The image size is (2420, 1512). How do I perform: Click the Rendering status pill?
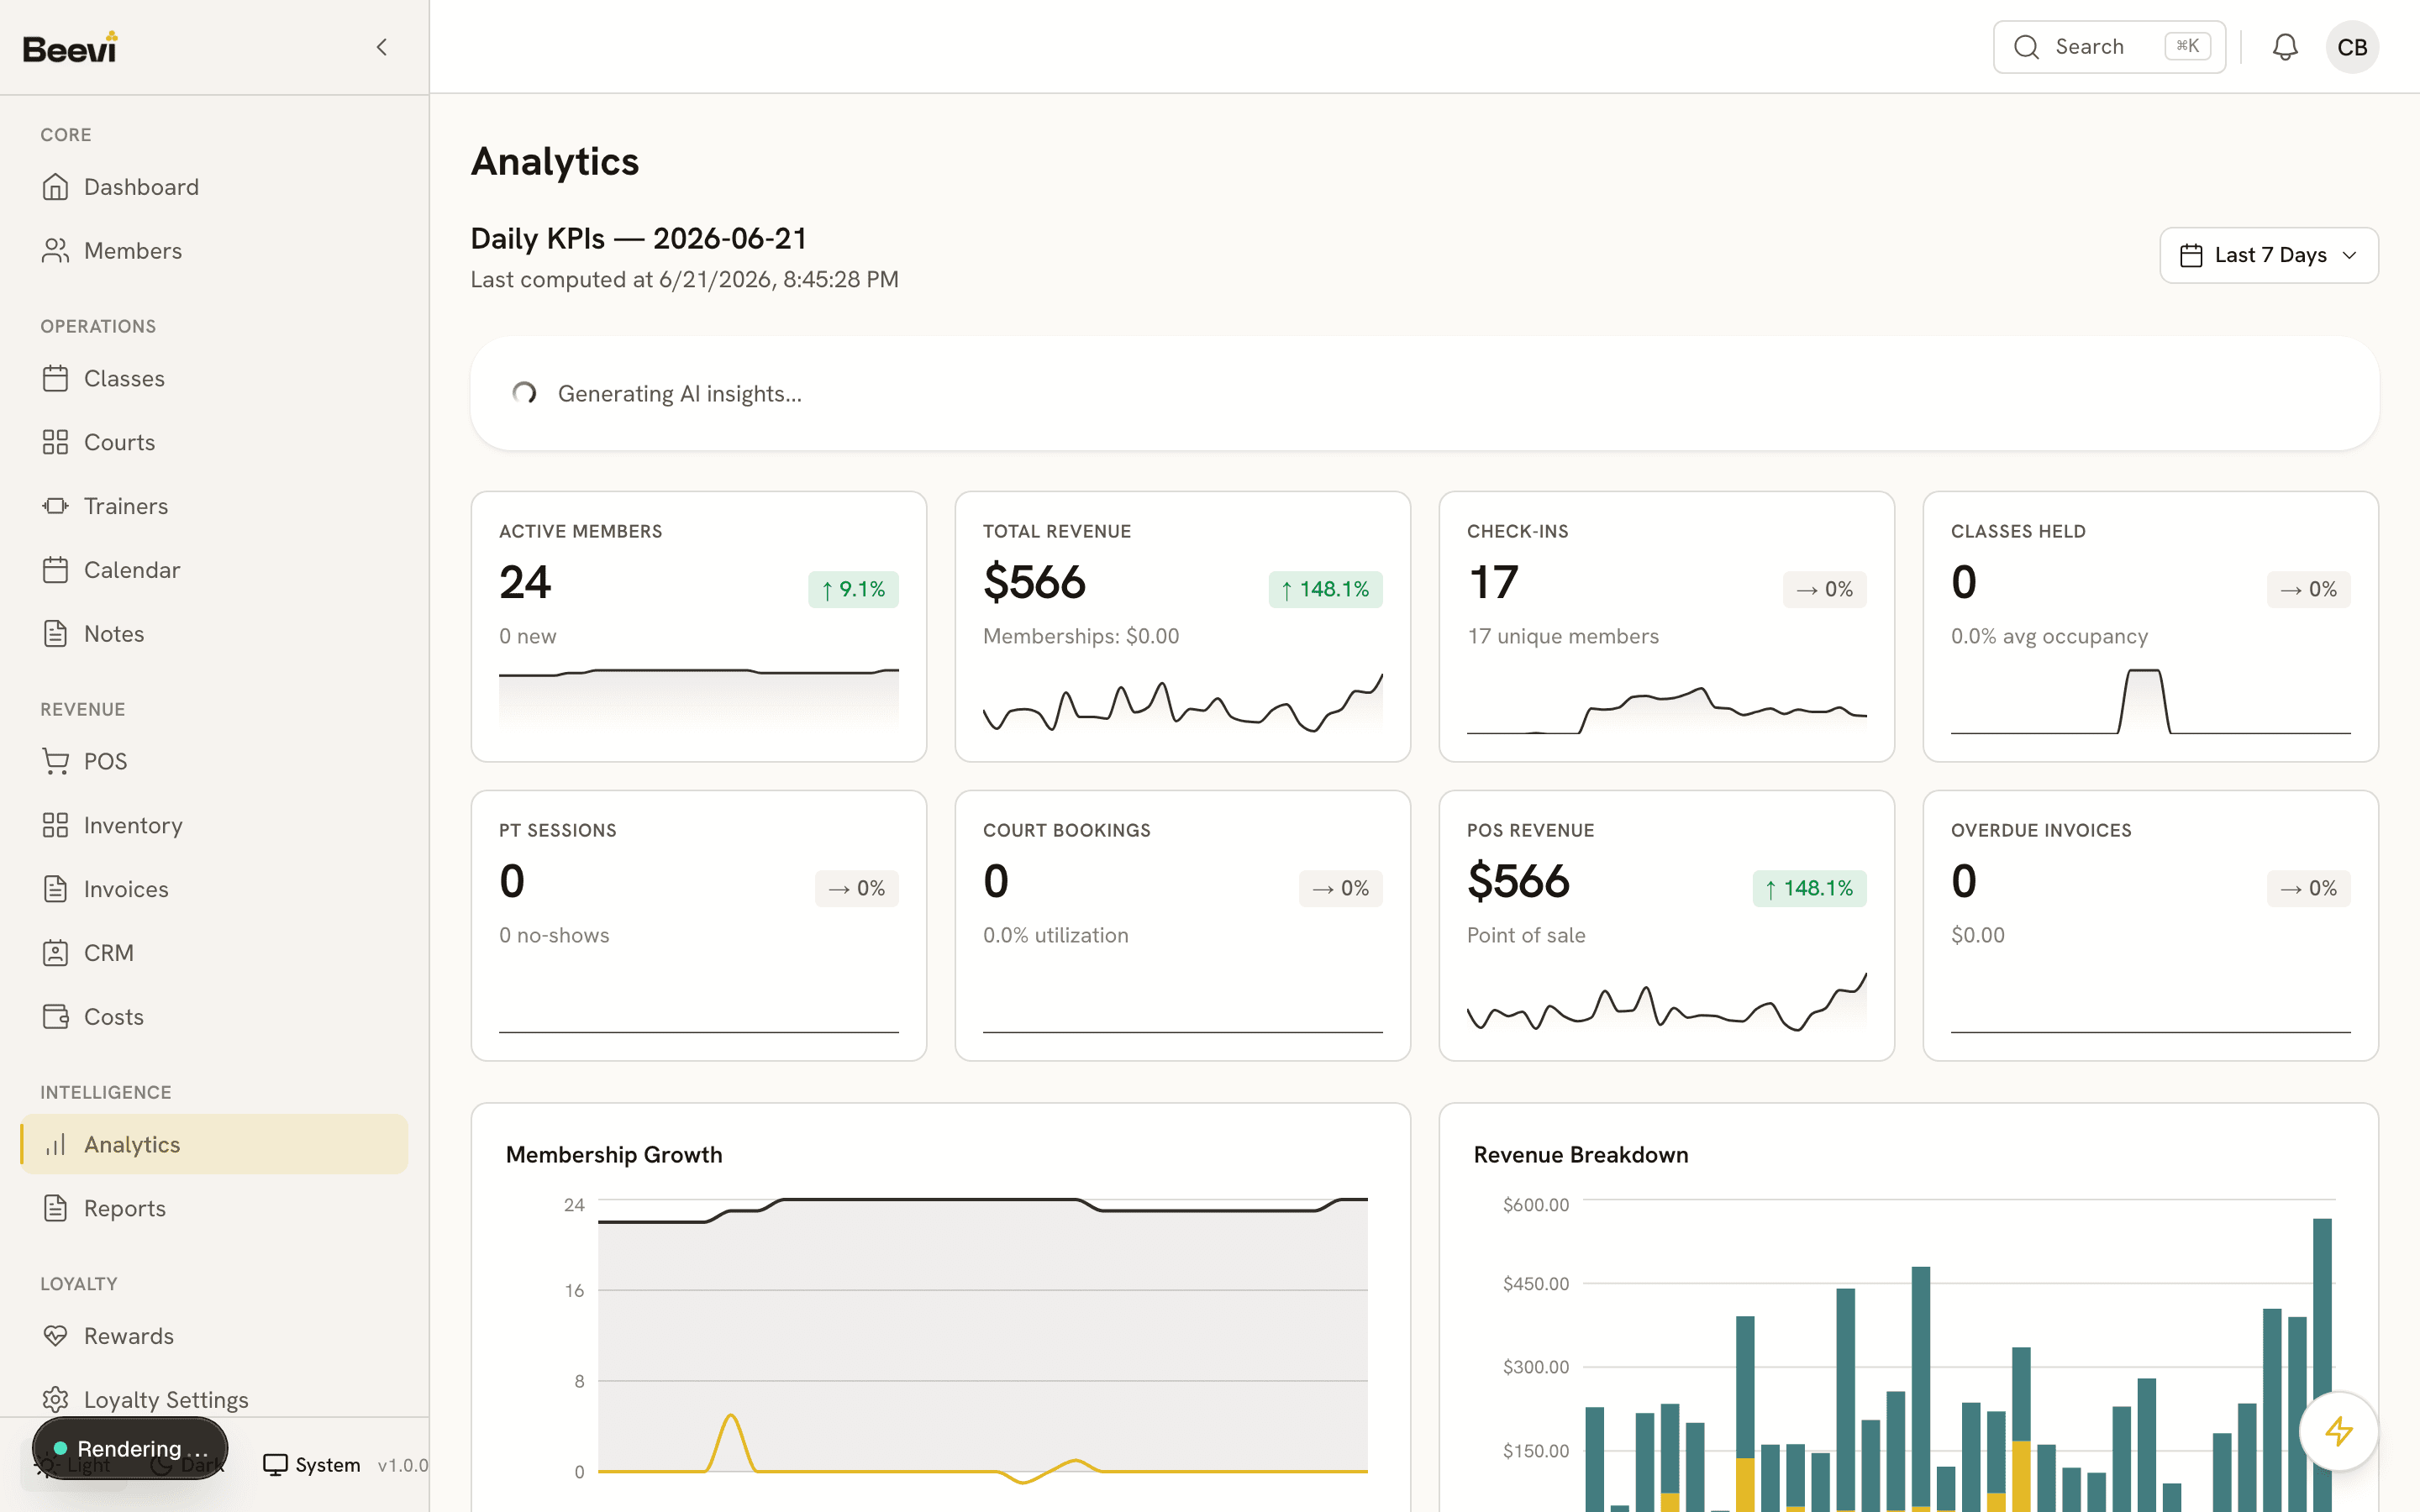pos(130,1448)
